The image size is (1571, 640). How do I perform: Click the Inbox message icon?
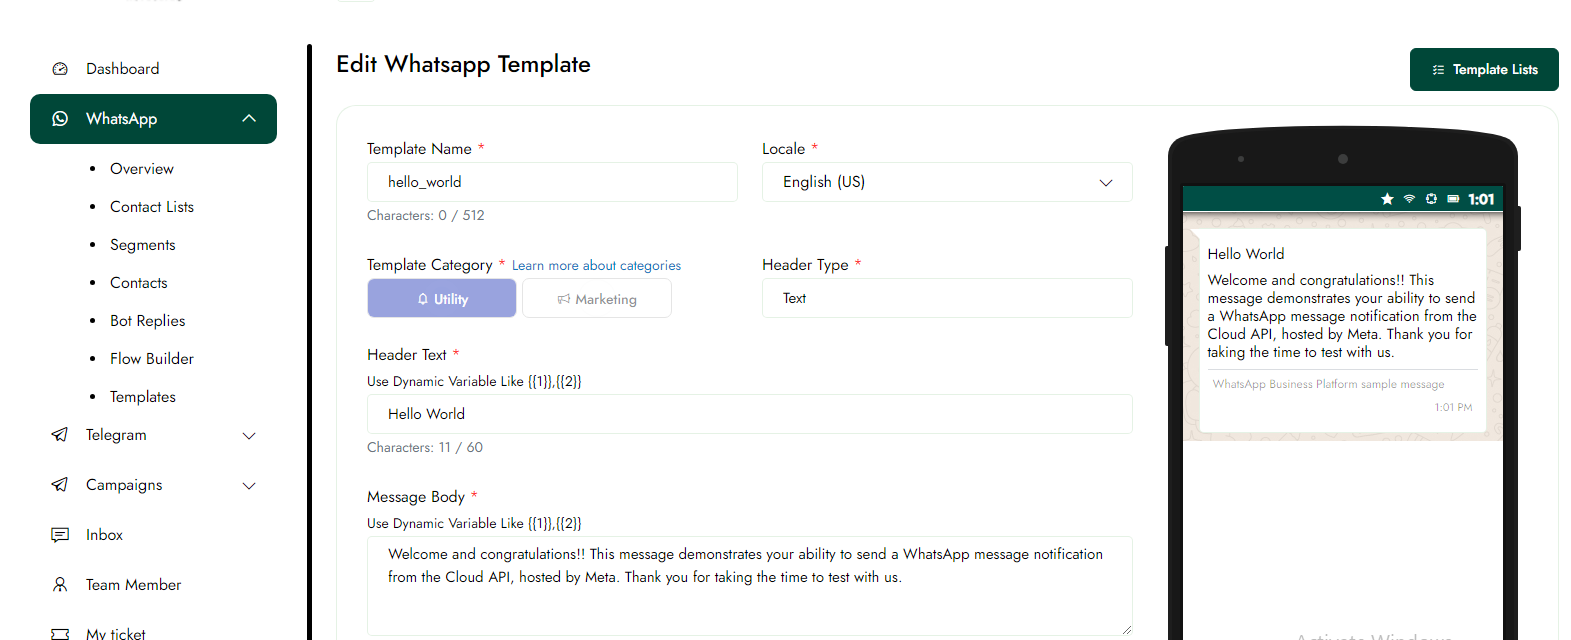point(60,535)
